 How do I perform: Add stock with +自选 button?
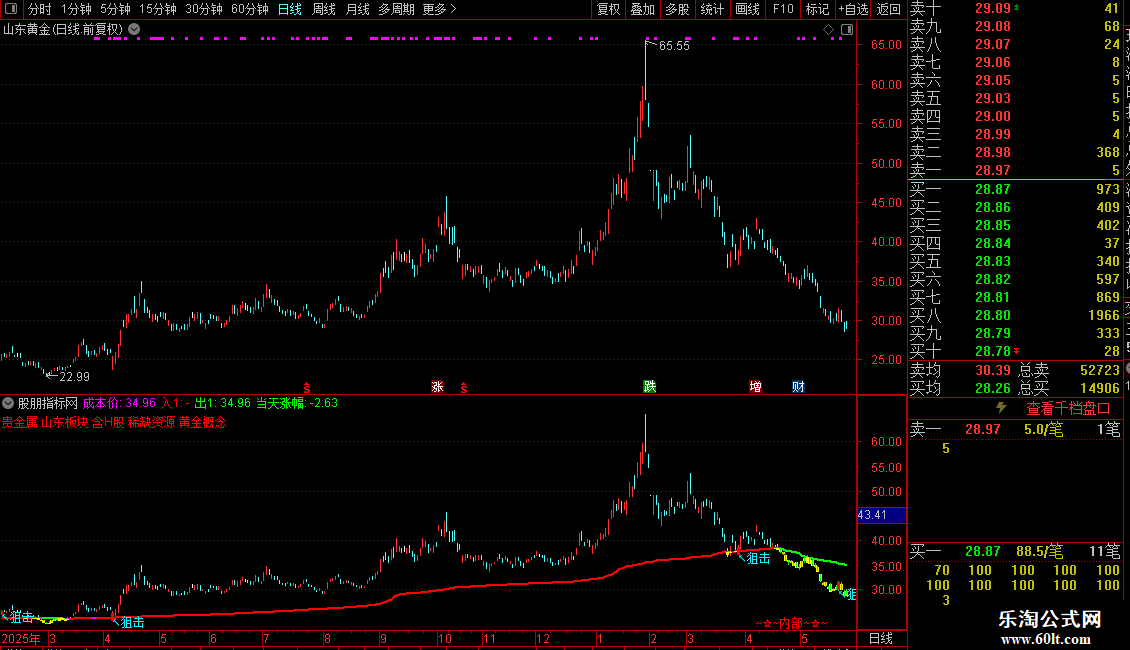(853, 9)
